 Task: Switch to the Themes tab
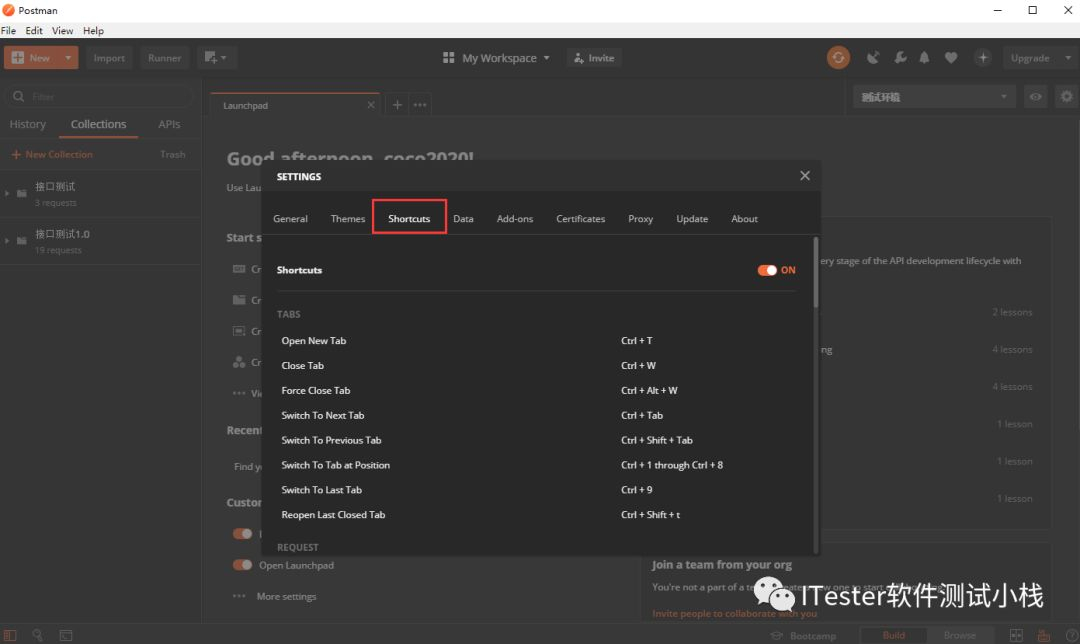(x=348, y=218)
